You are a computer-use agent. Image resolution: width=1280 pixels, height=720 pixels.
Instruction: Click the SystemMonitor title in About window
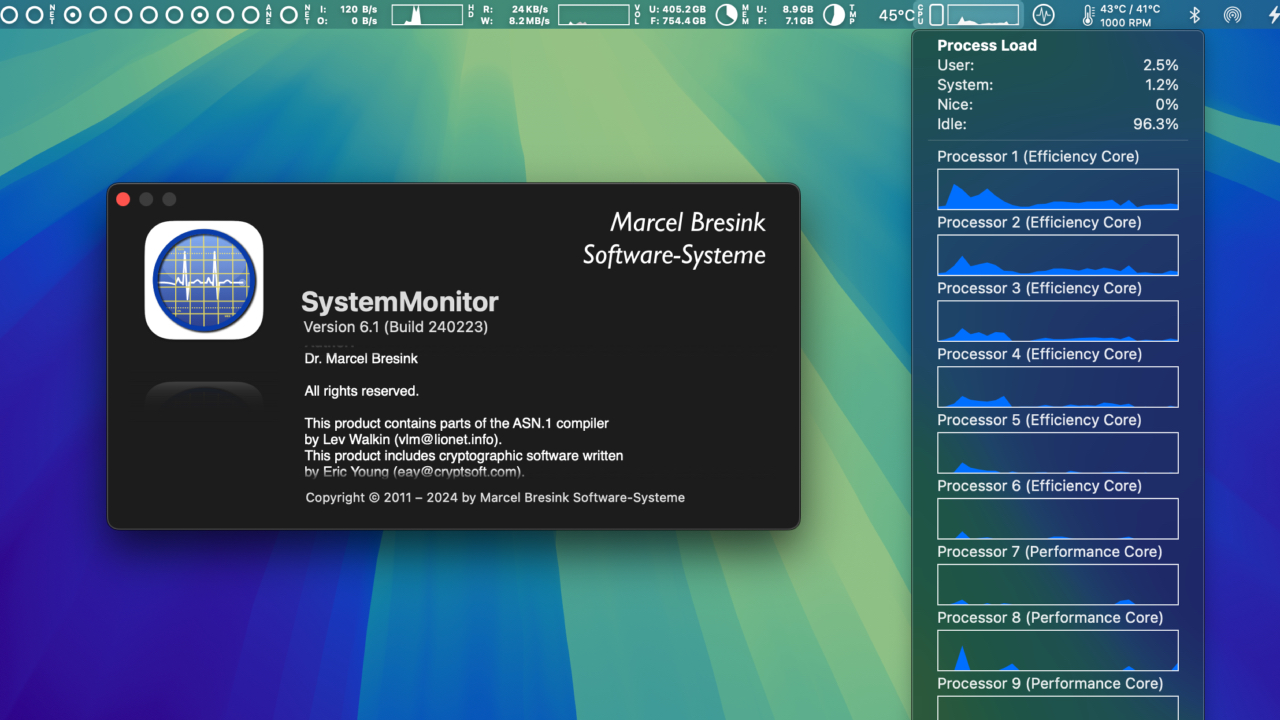coord(400,302)
